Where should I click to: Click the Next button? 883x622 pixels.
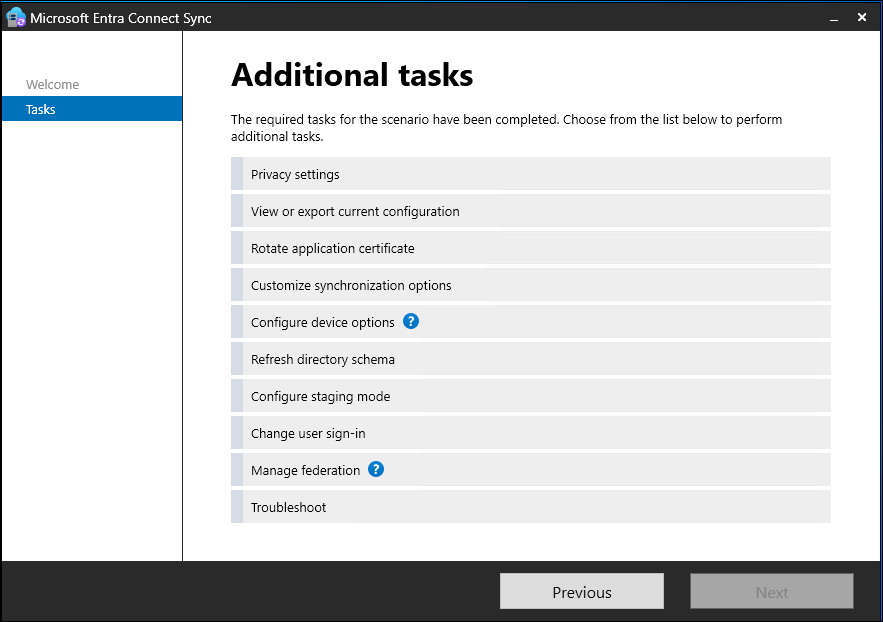pos(771,592)
